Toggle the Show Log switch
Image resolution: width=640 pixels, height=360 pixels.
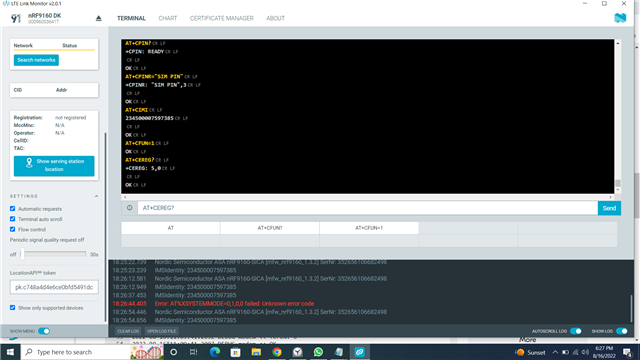622,331
